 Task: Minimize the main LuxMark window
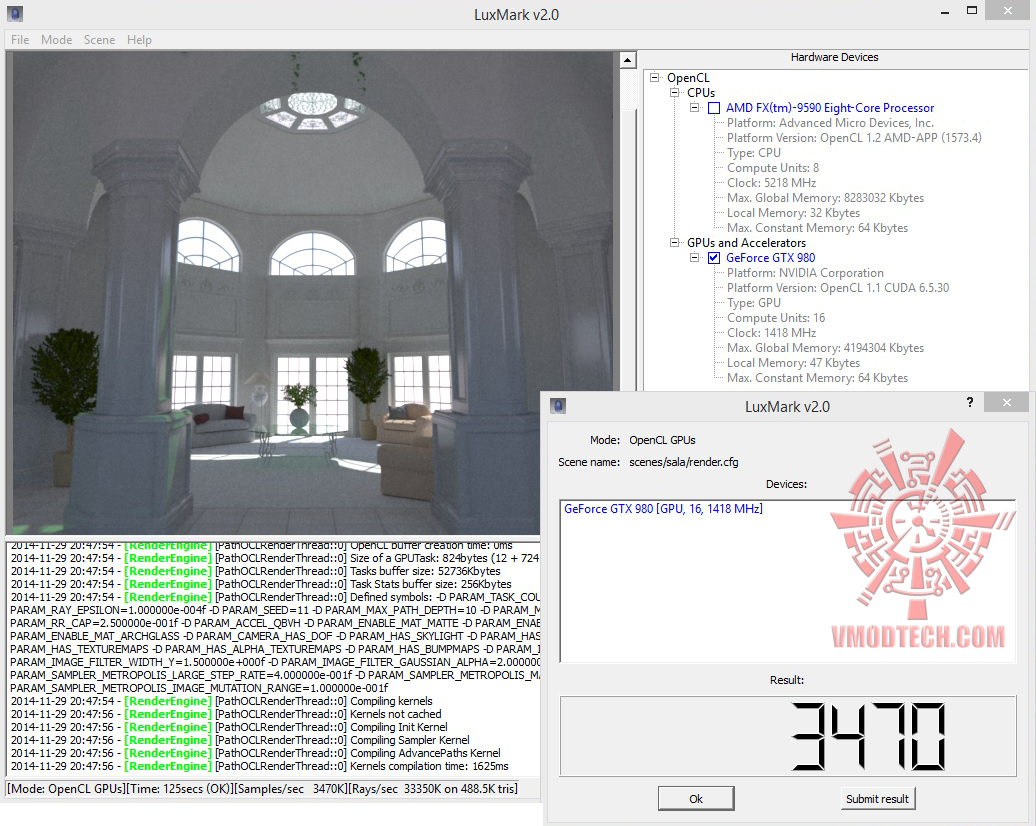(x=945, y=13)
